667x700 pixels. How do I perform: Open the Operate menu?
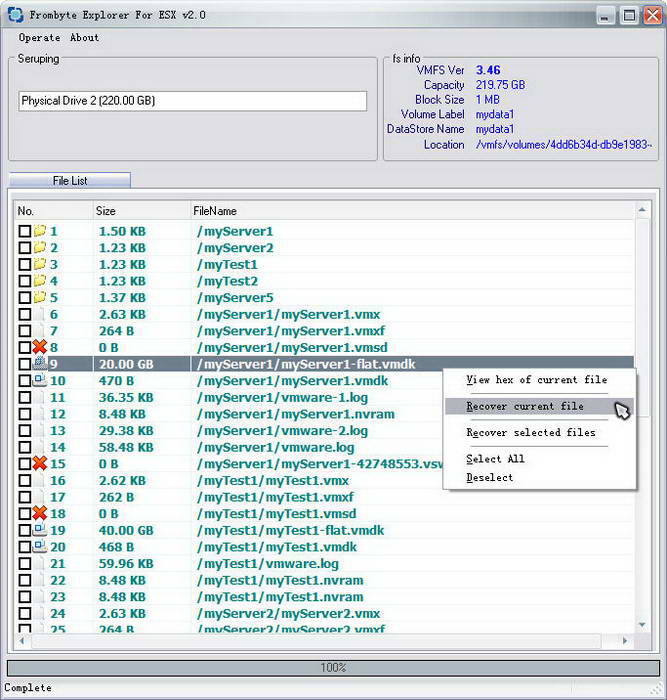[39, 38]
